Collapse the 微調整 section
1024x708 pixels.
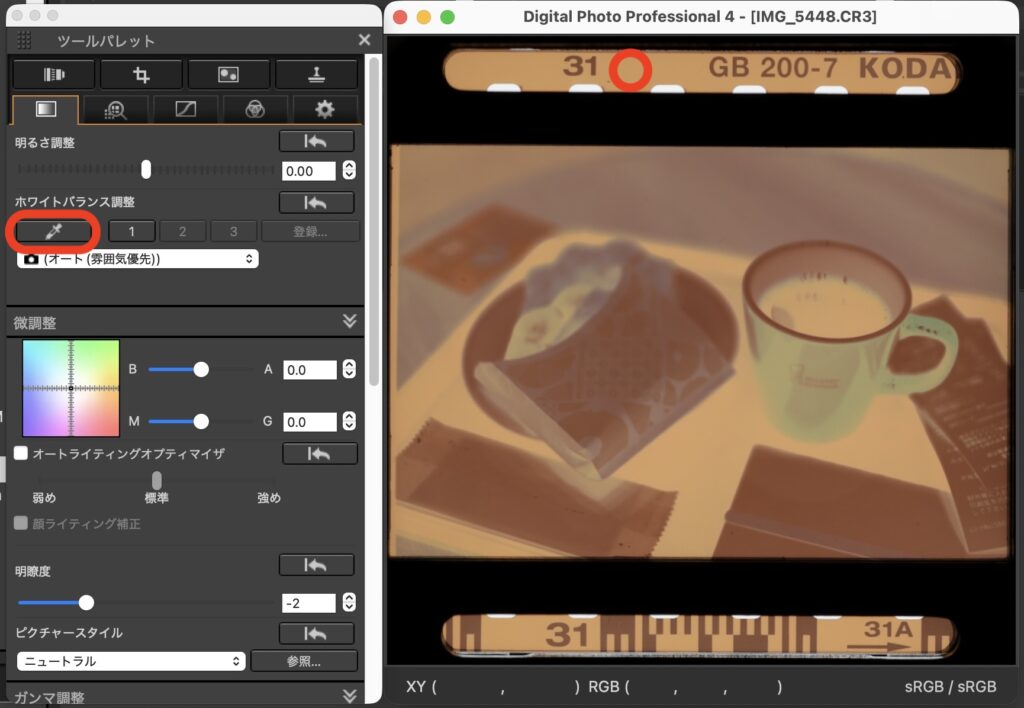pyautogui.click(x=349, y=321)
